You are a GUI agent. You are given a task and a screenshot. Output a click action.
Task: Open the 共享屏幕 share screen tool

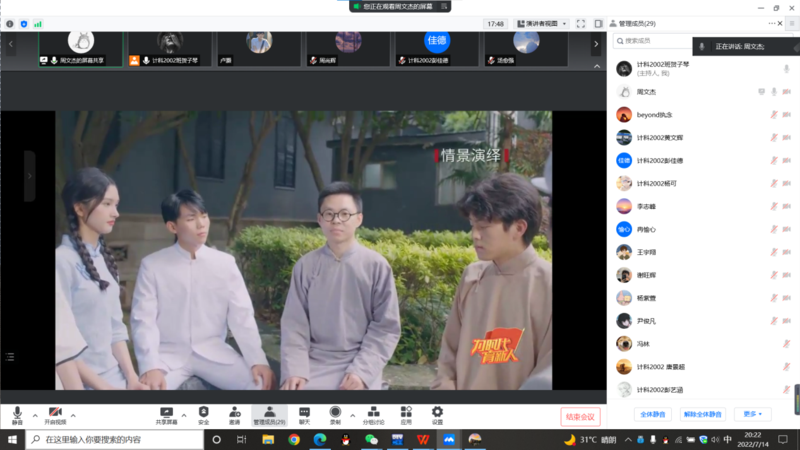166,415
